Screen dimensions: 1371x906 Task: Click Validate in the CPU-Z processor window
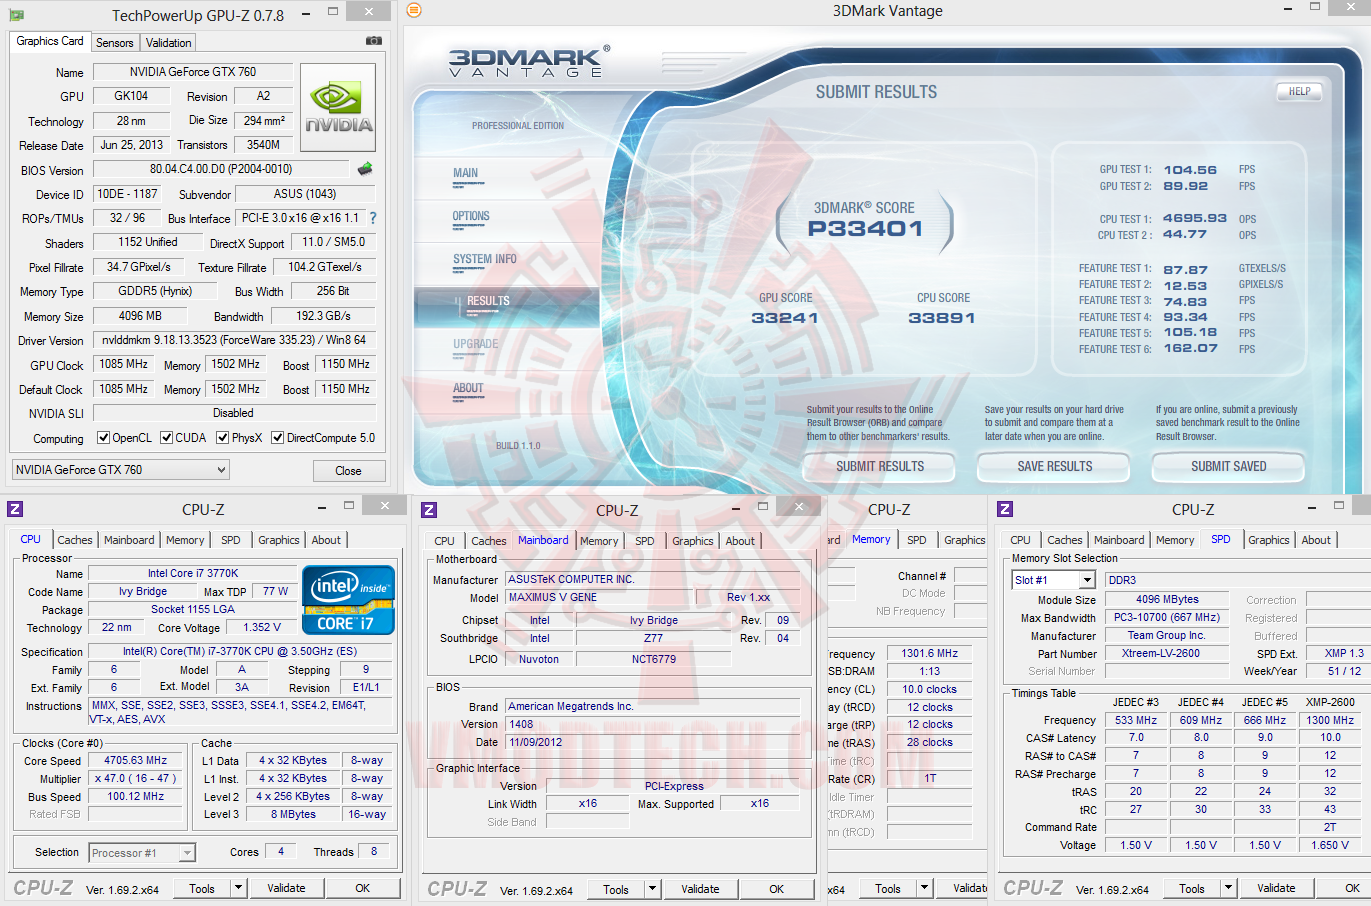(x=286, y=888)
